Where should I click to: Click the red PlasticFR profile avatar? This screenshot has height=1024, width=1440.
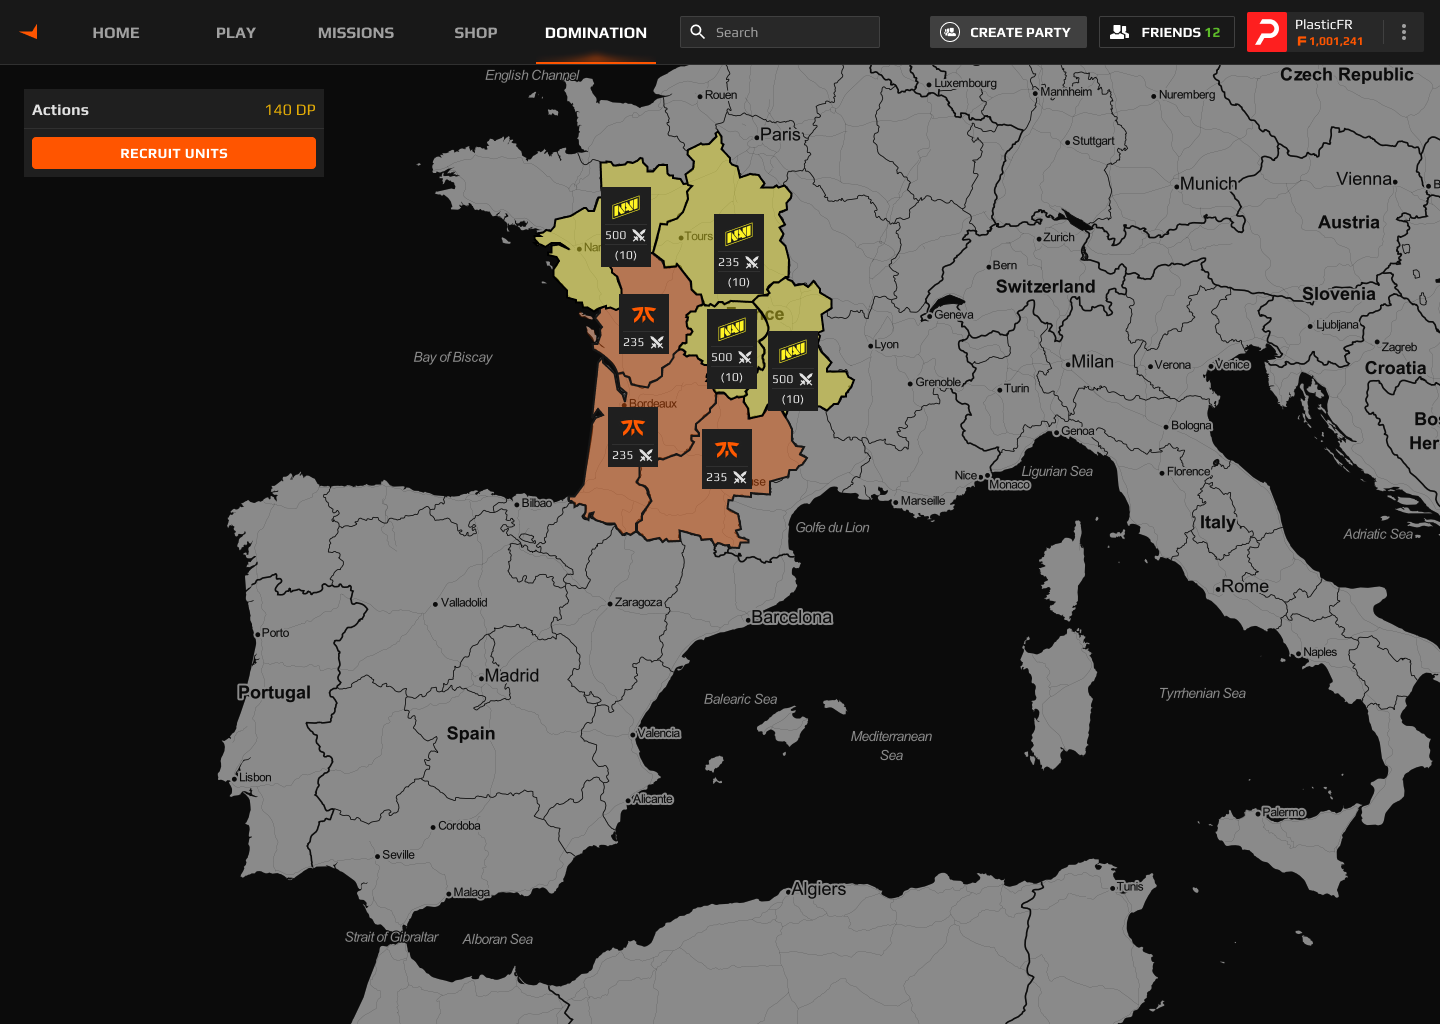coord(1267,32)
